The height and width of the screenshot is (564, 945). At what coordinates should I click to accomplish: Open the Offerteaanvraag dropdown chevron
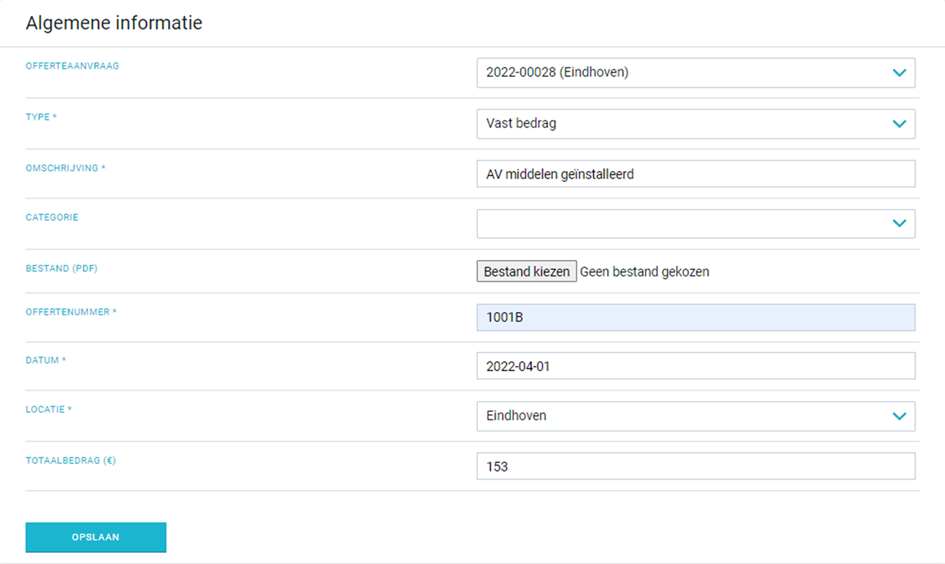point(899,73)
